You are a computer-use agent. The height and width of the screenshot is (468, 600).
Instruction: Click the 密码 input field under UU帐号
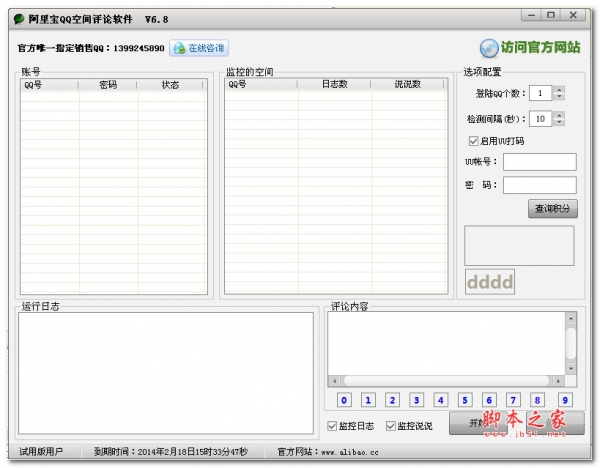tap(540, 185)
